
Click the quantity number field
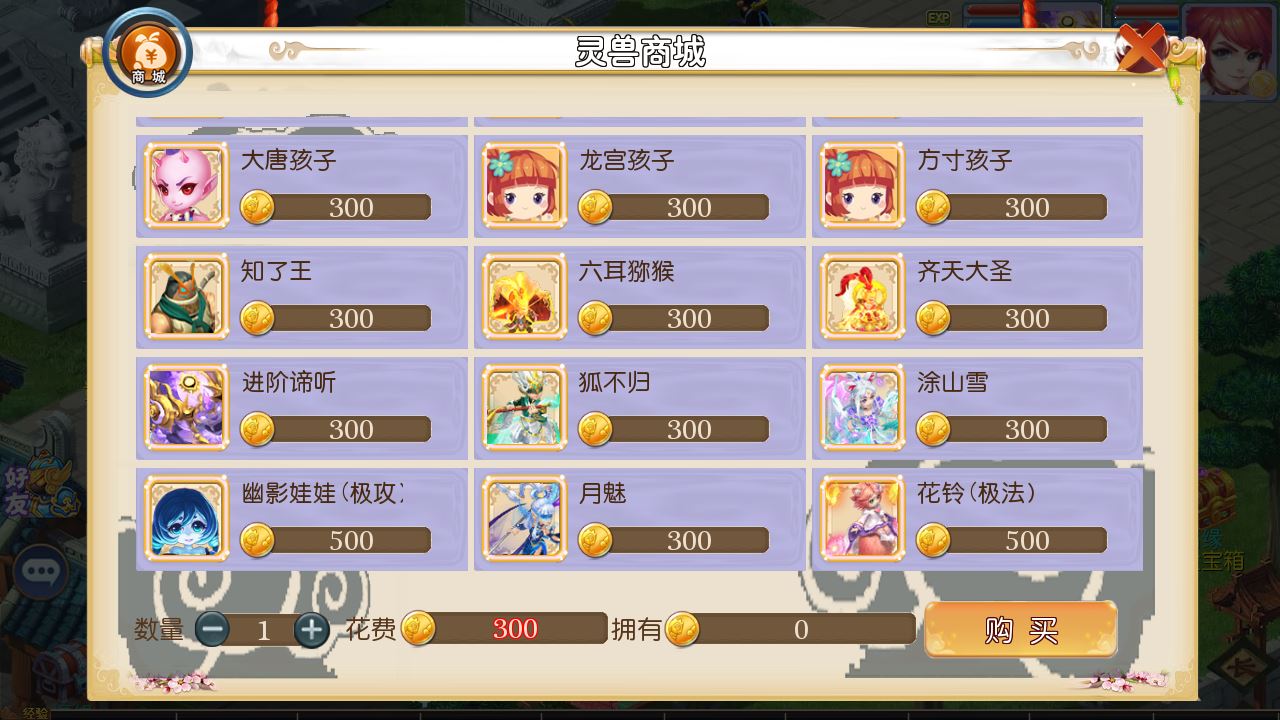(263, 630)
